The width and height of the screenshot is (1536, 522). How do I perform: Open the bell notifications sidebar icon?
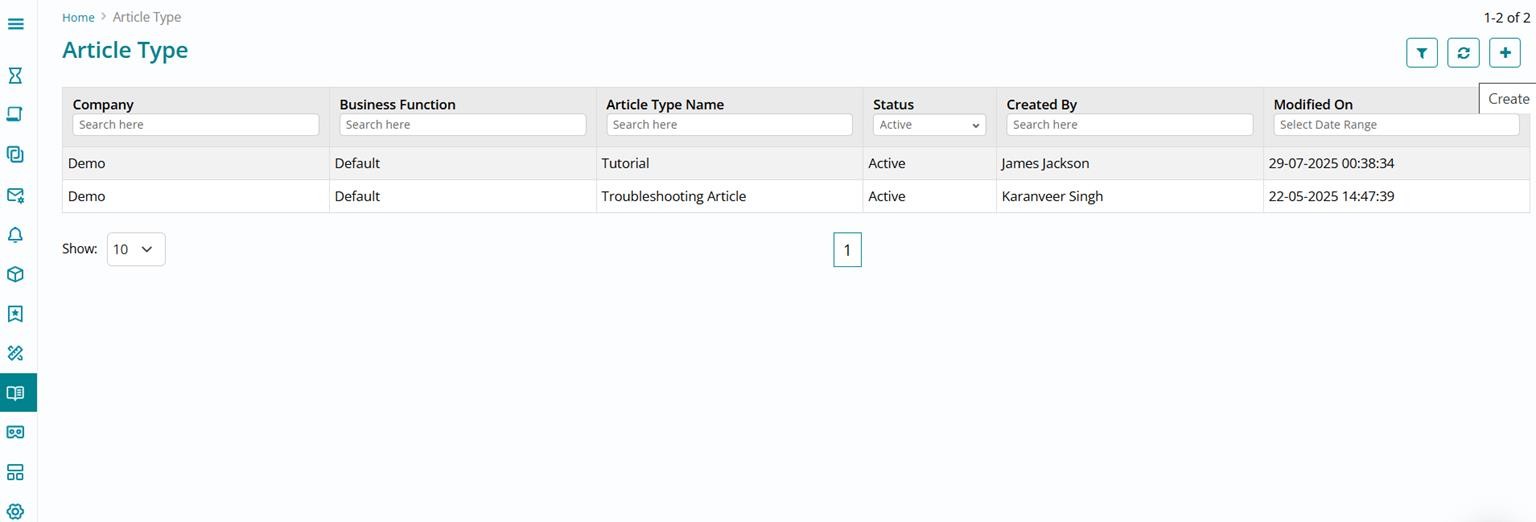15,235
